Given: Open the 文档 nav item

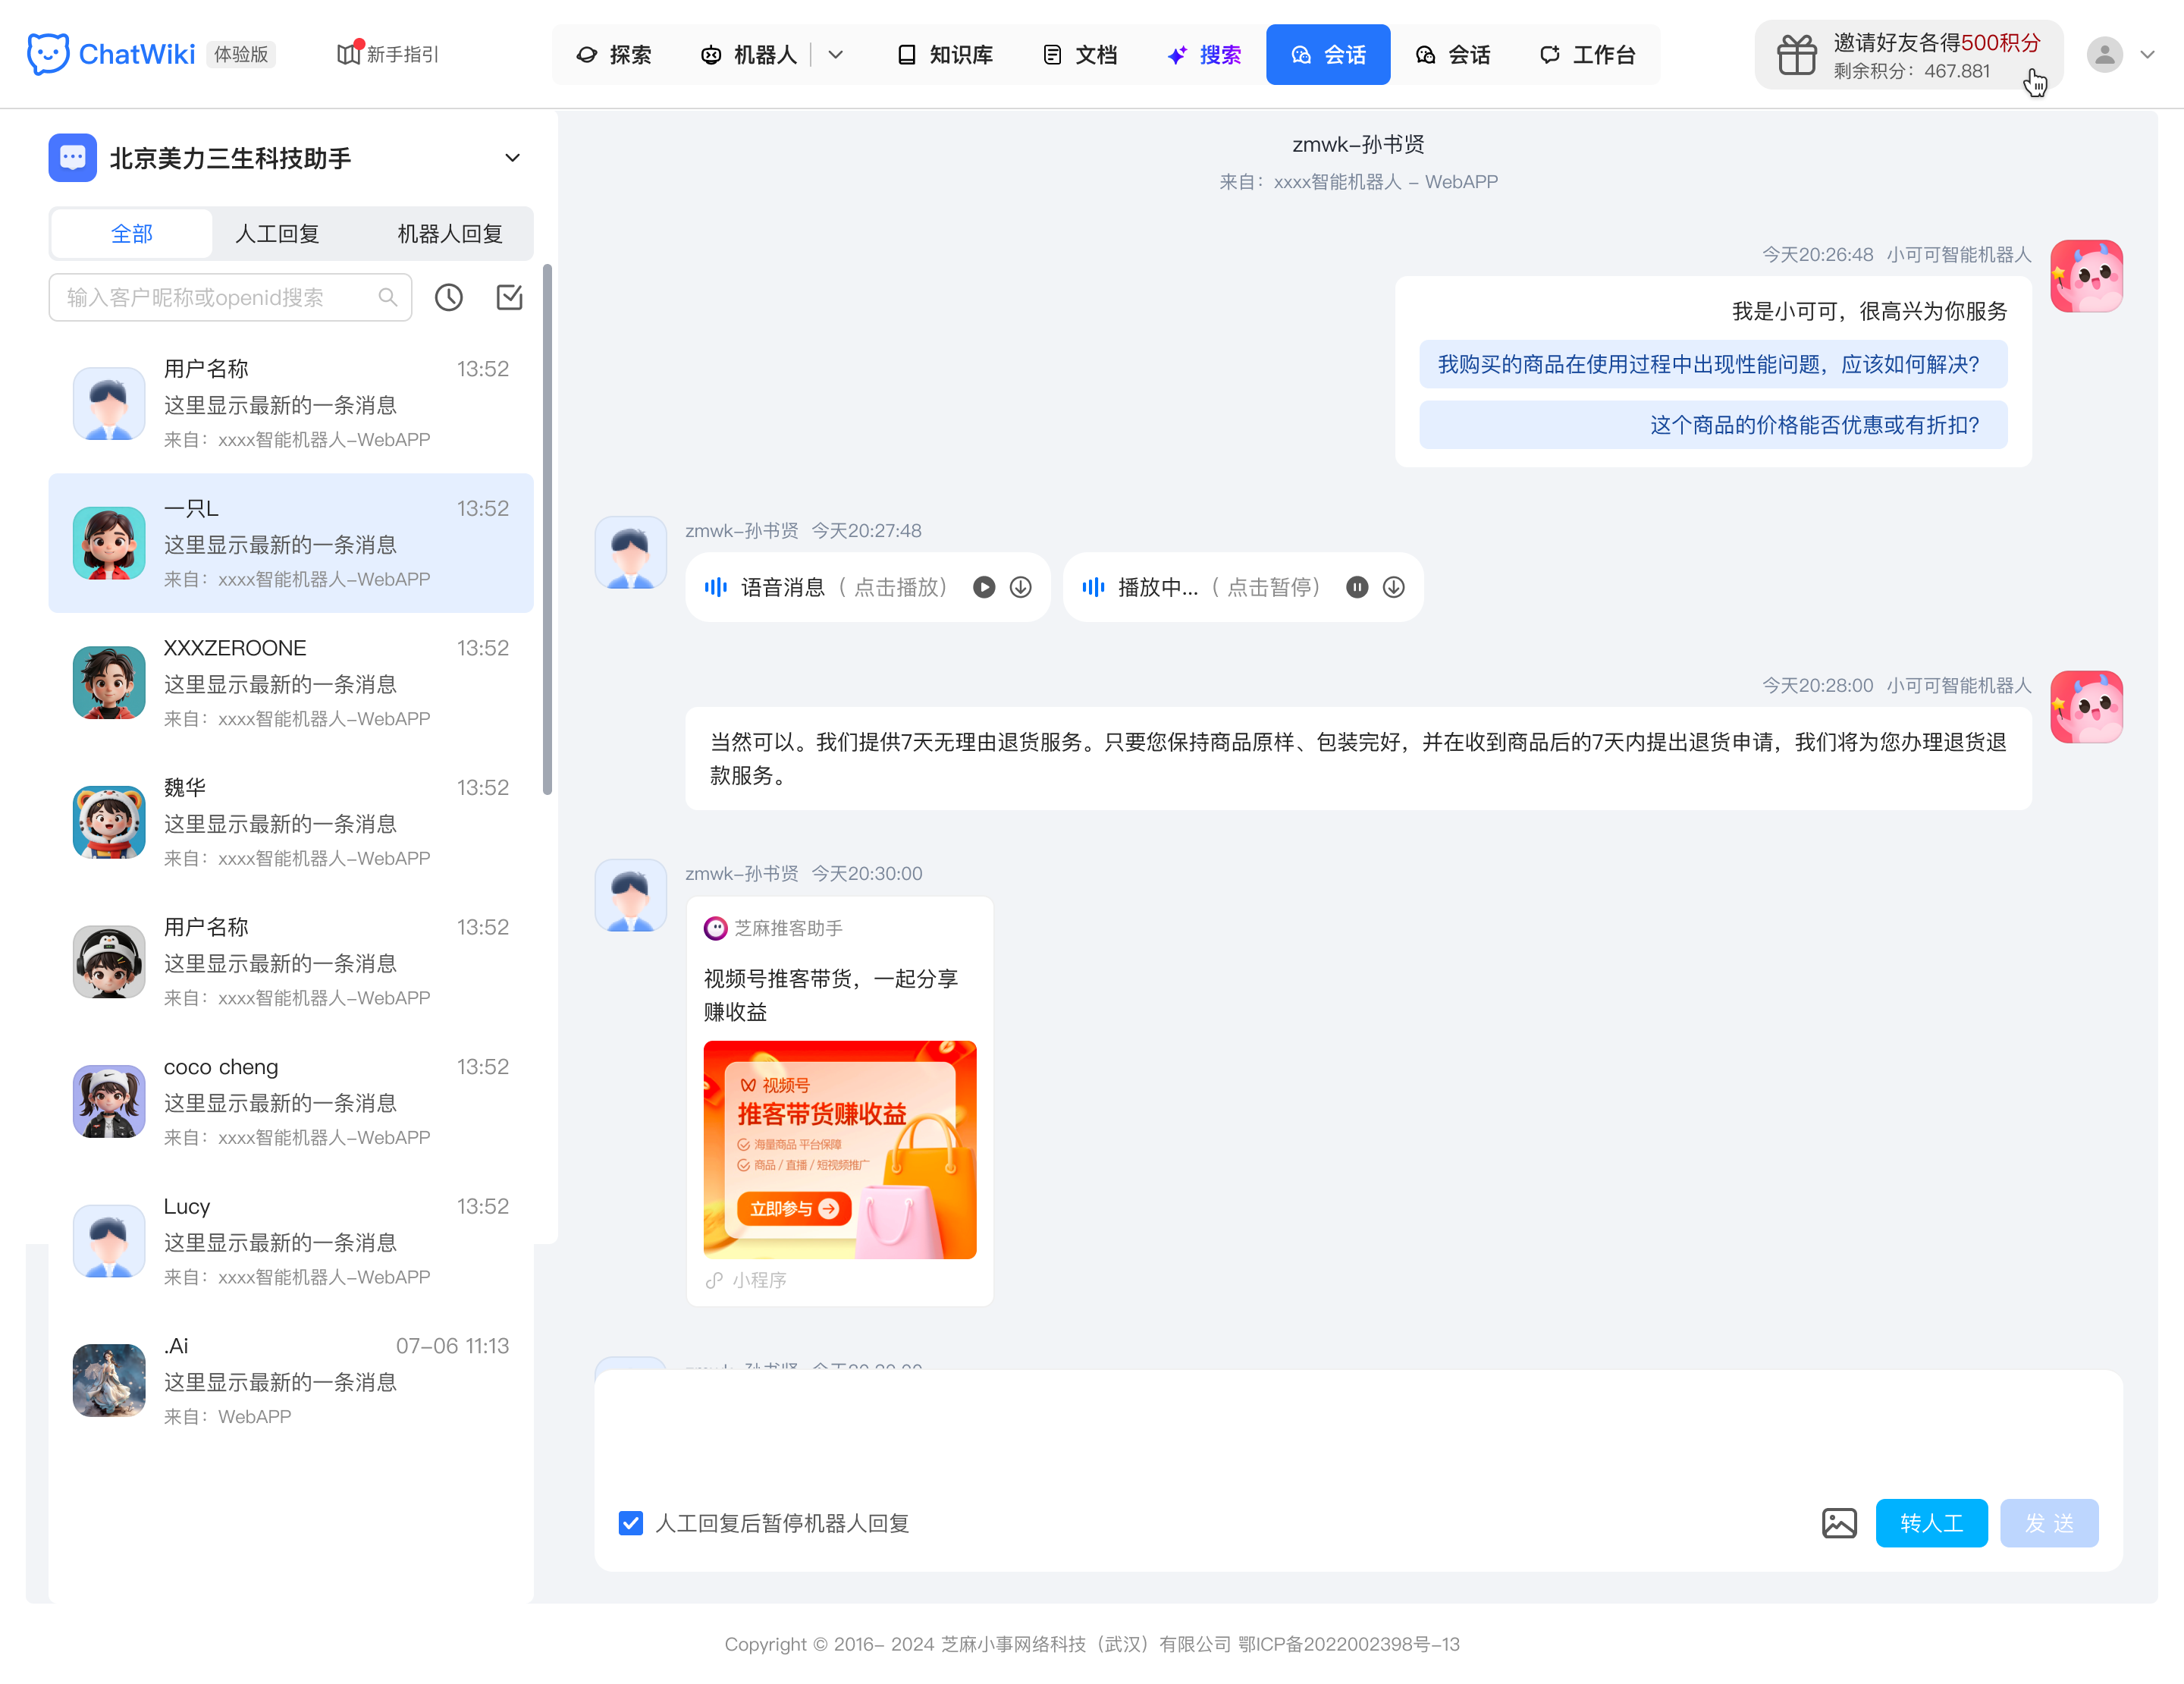Looking at the screenshot, I should [x=1080, y=54].
